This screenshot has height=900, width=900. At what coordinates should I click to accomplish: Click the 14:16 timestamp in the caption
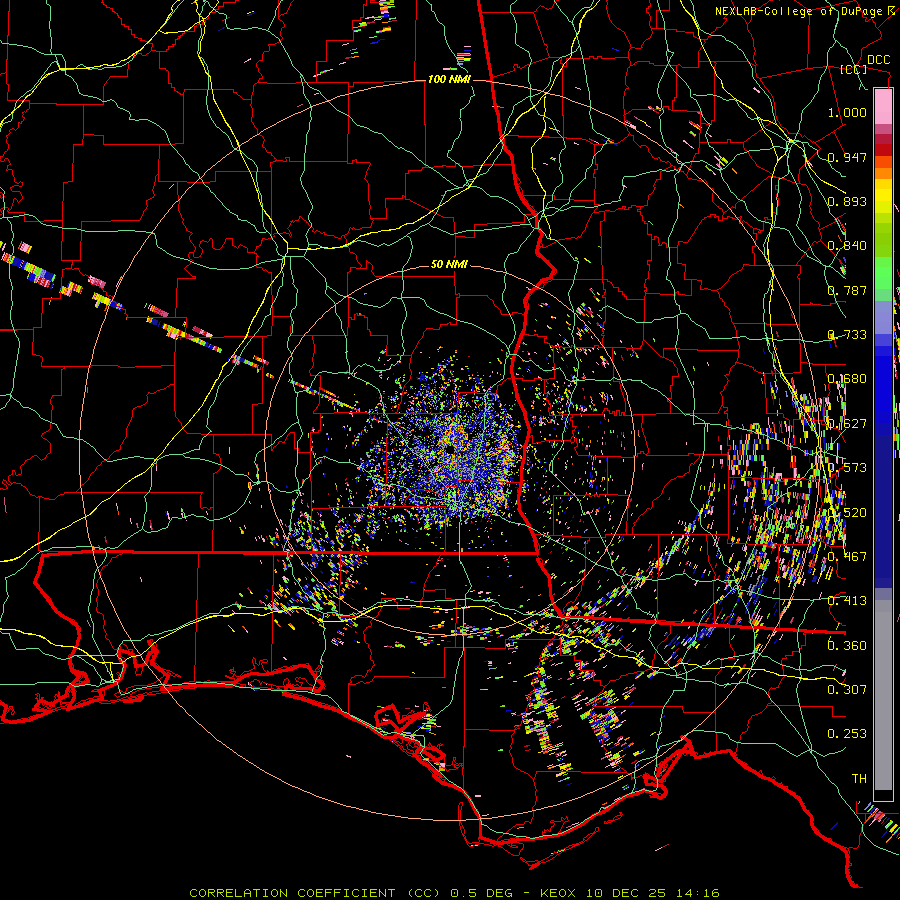point(697,893)
